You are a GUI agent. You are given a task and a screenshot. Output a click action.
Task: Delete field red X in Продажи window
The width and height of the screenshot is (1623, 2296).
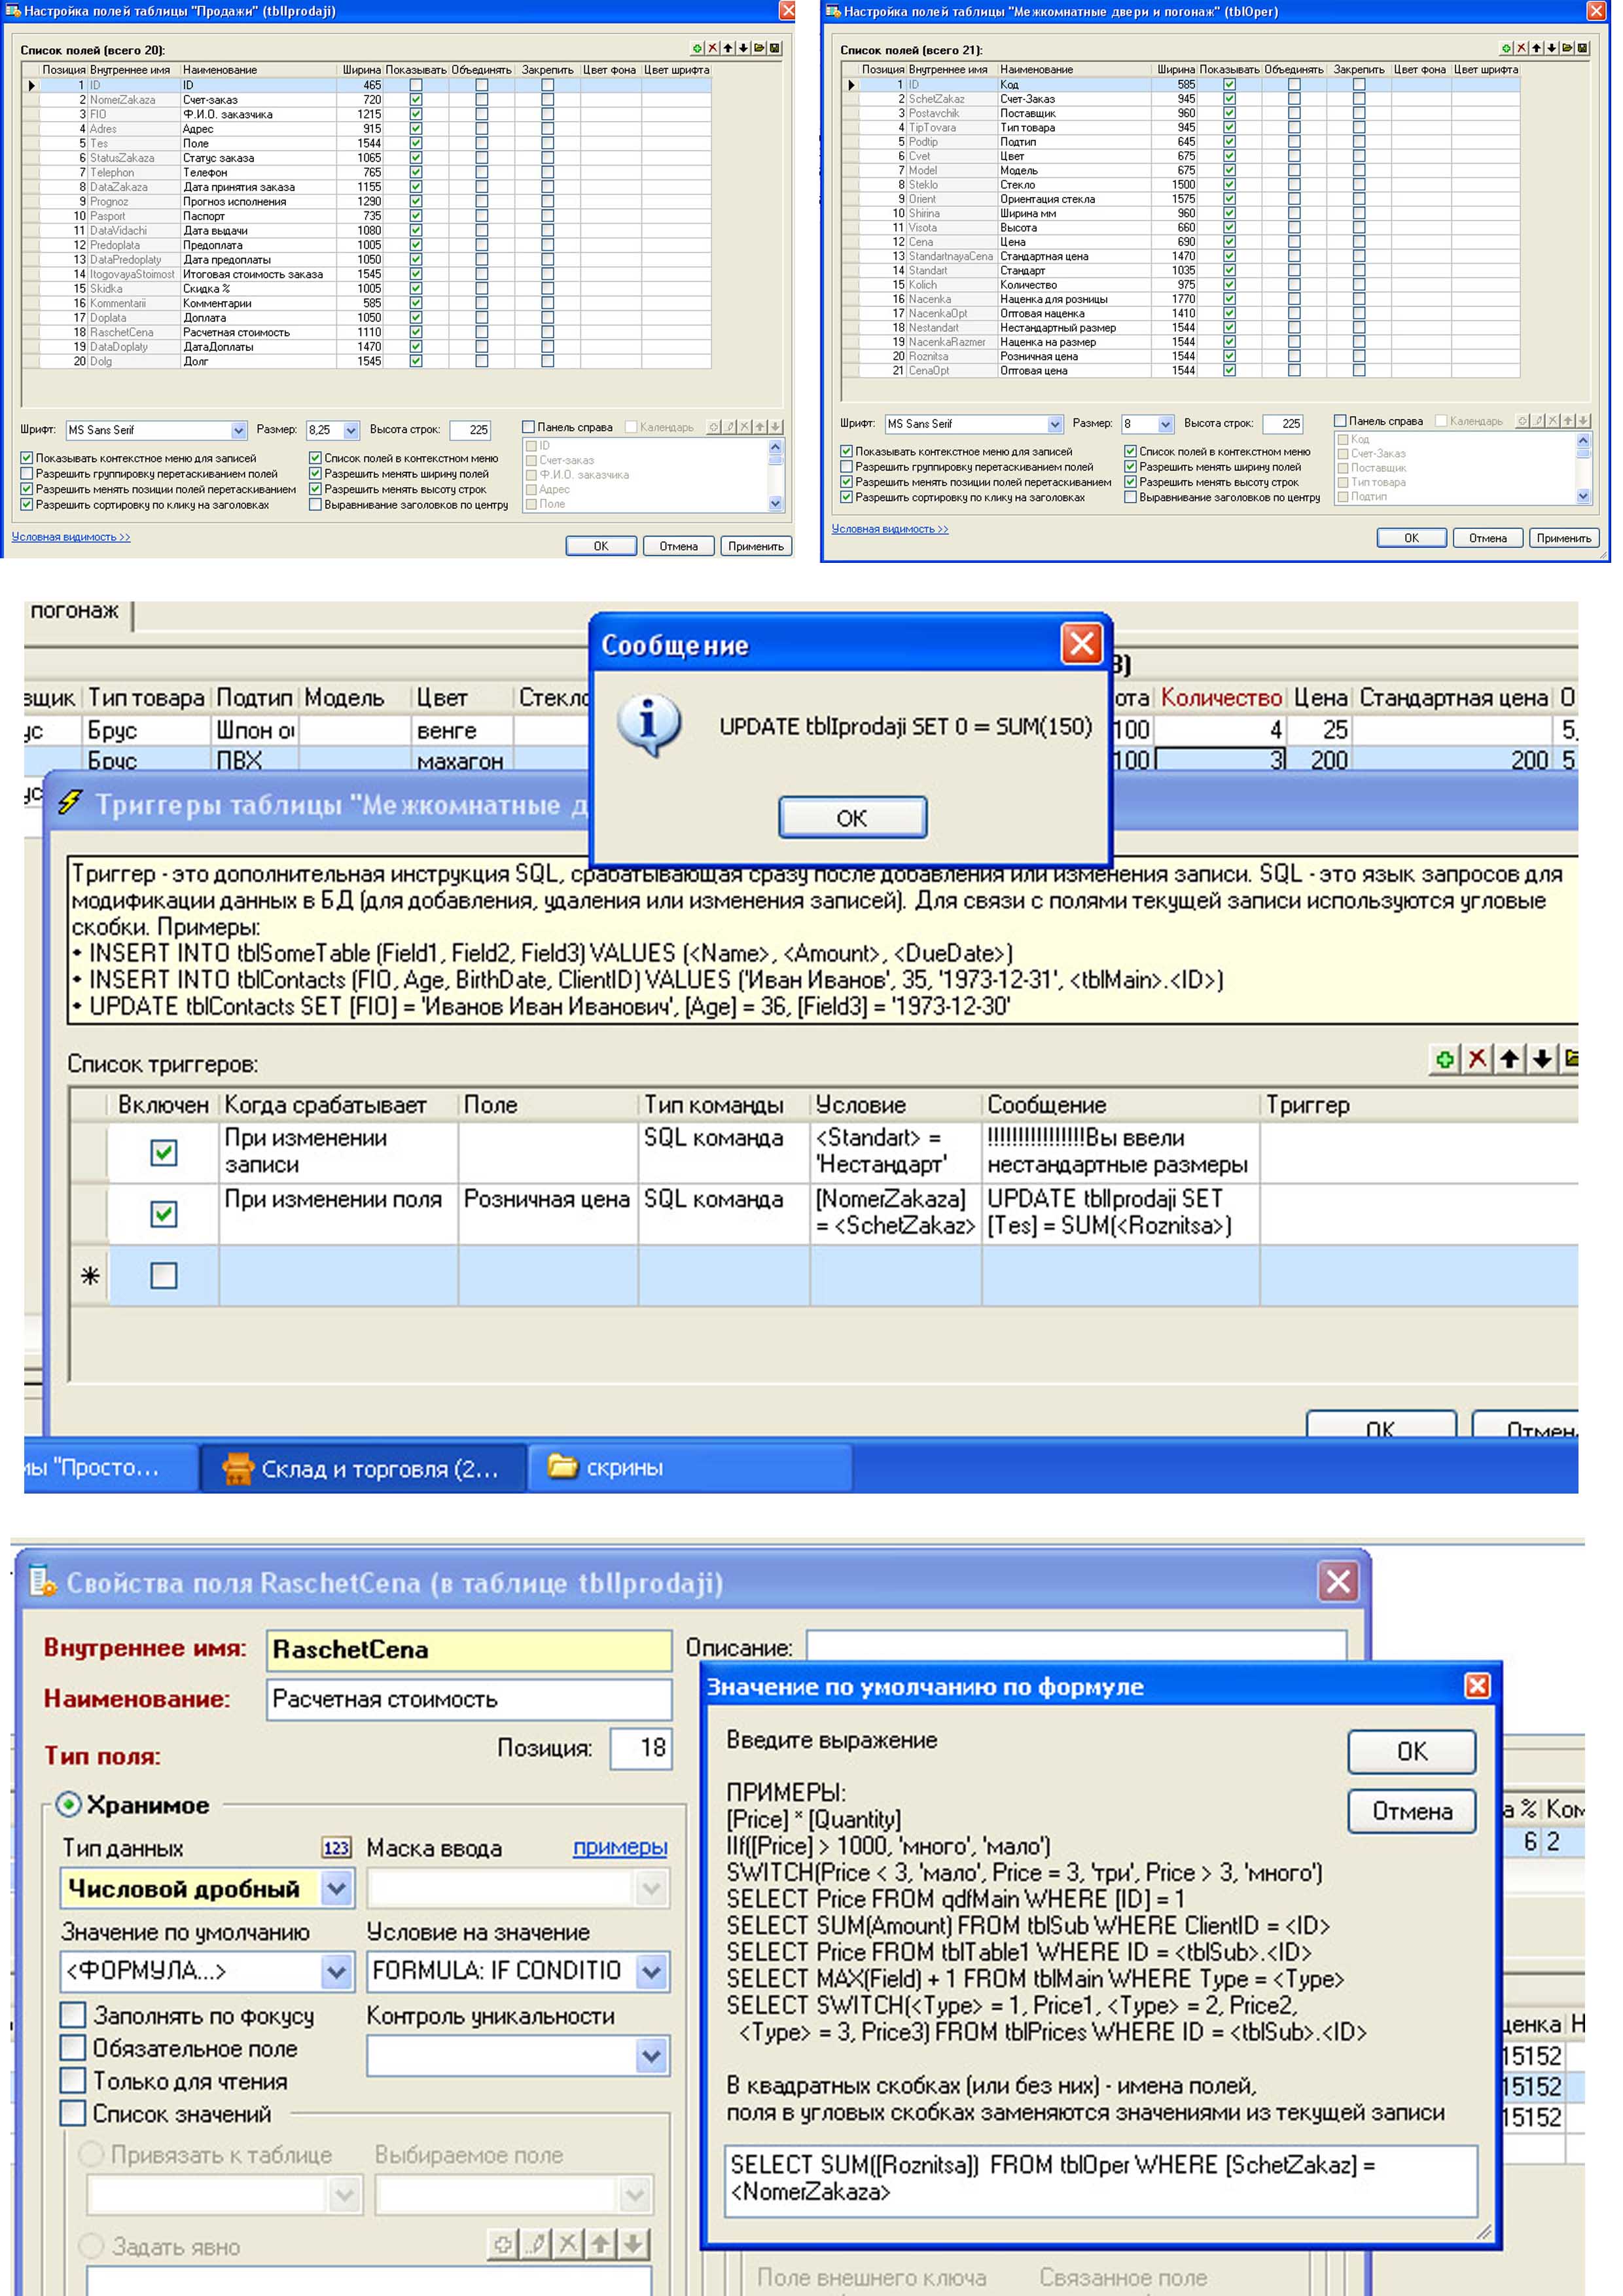point(713,48)
